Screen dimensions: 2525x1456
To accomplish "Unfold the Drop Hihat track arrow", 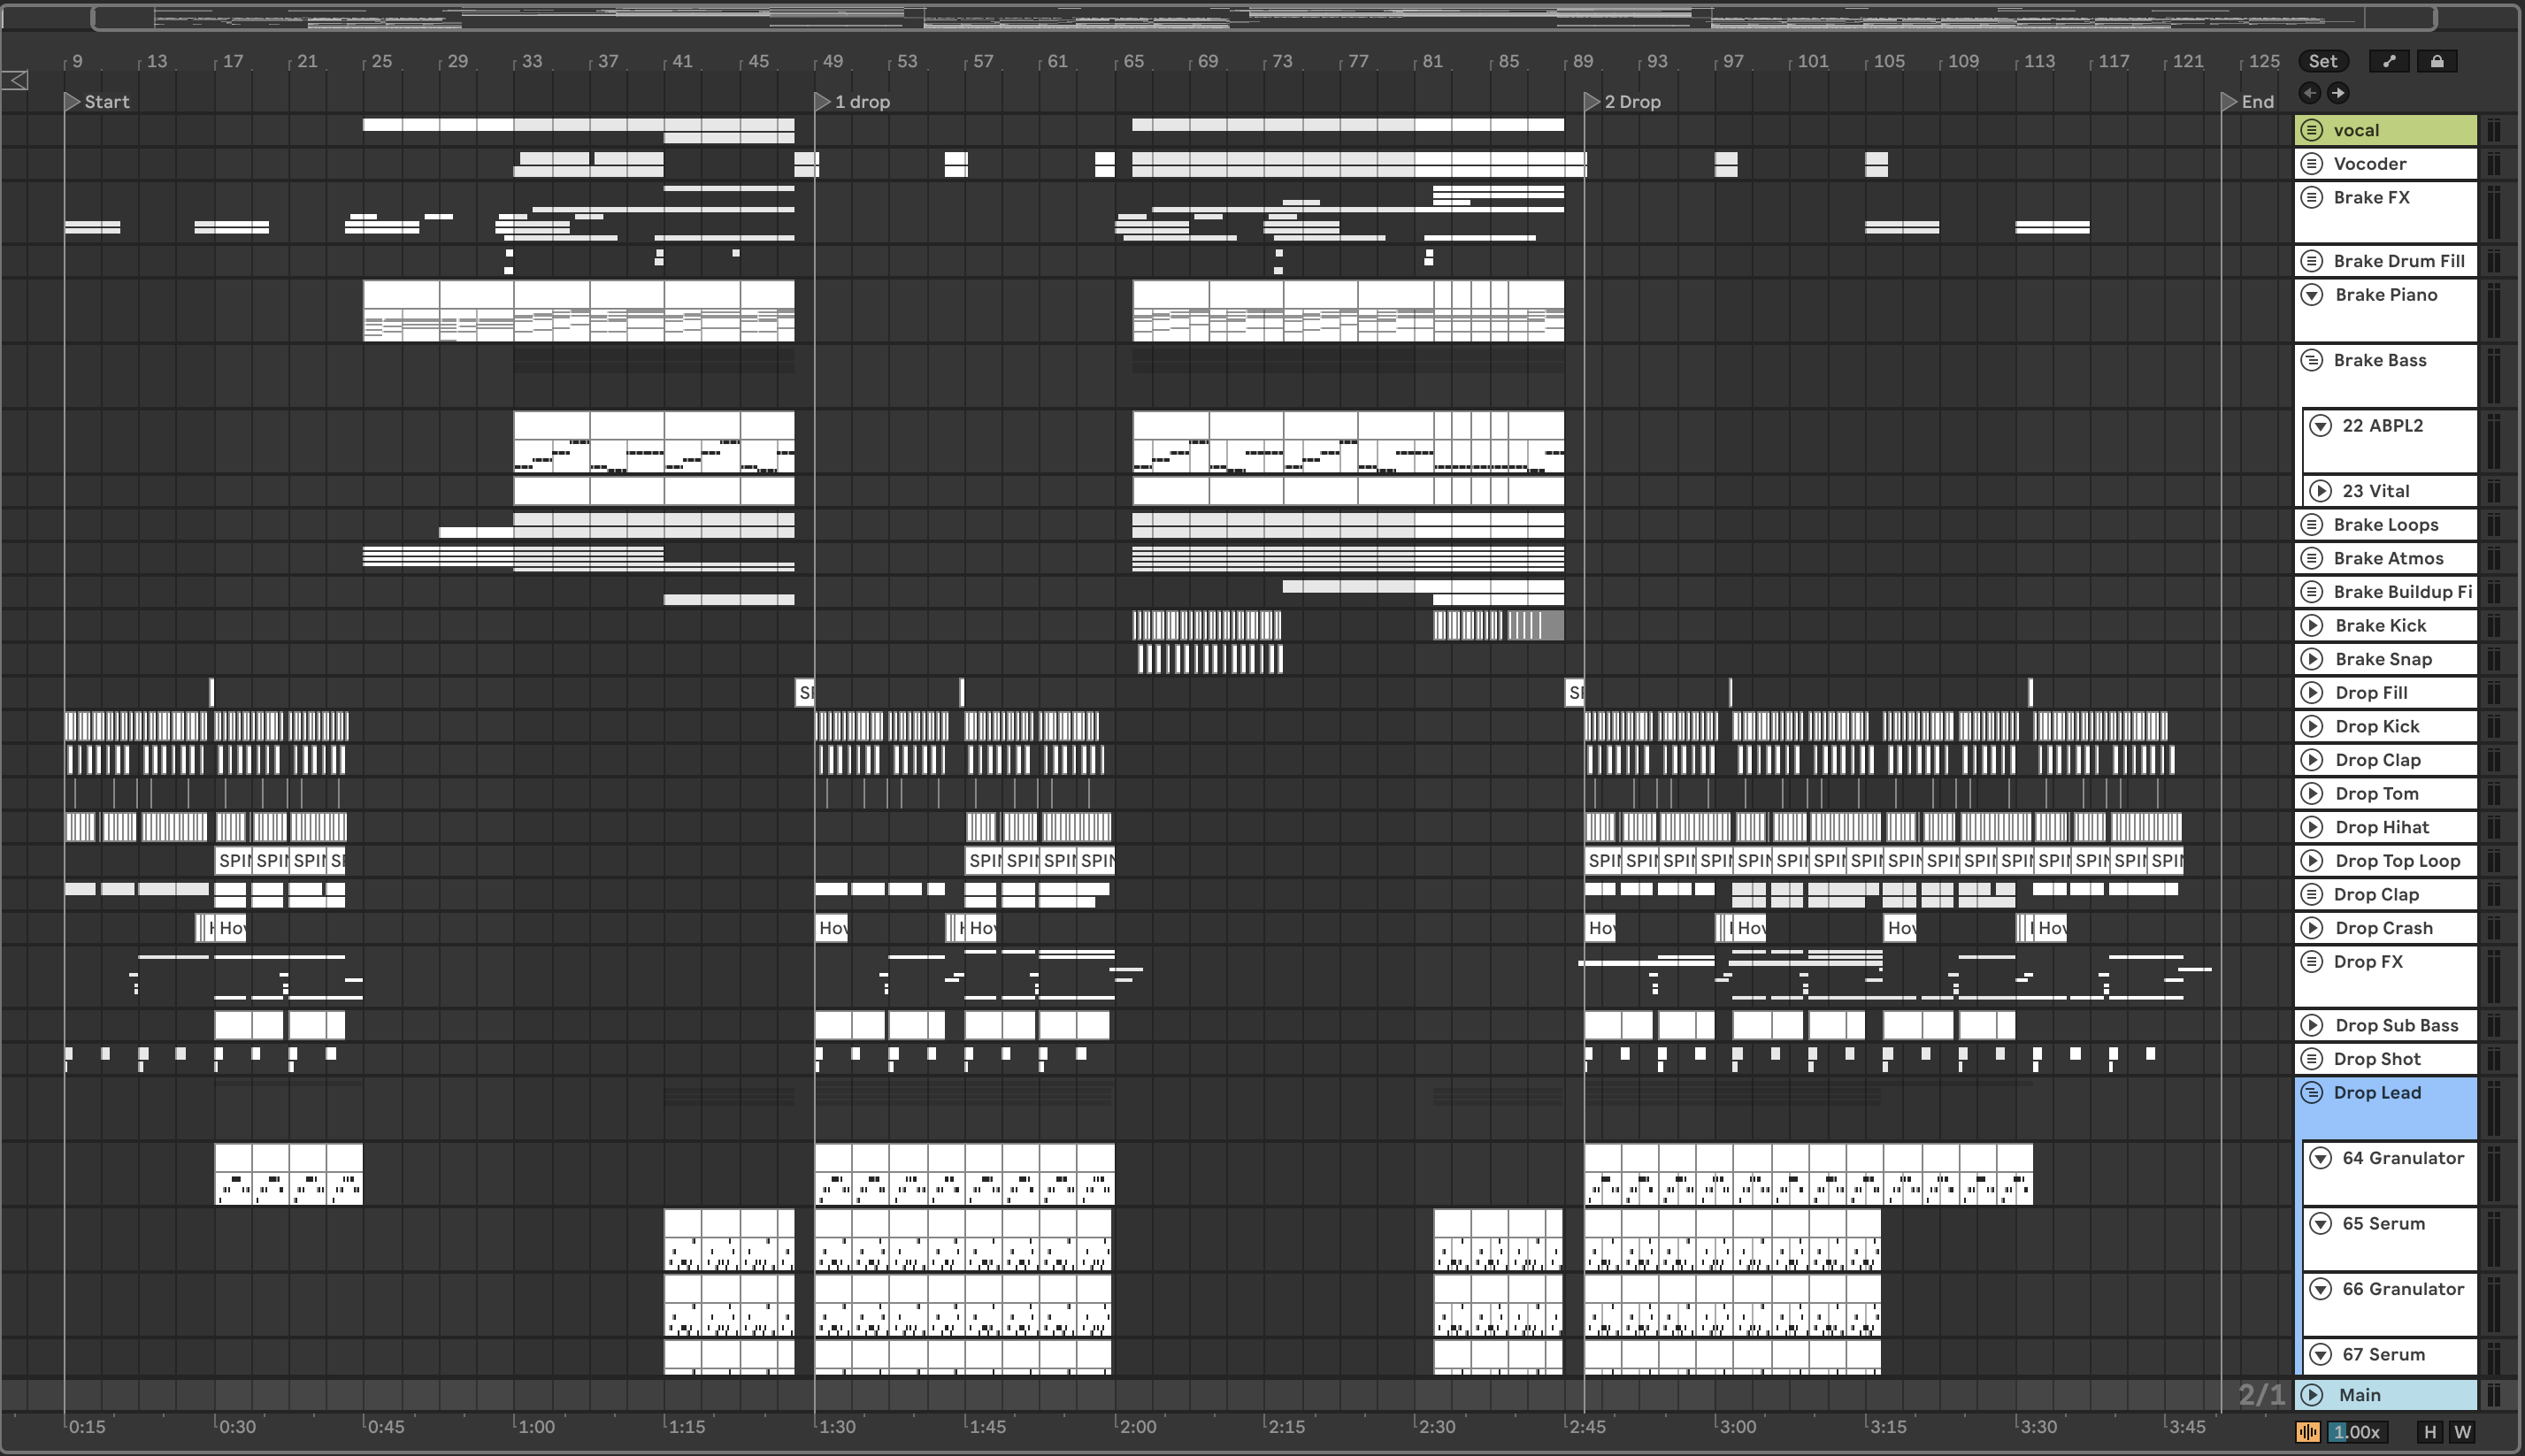I will pyautogui.click(x=2311, y=827).
